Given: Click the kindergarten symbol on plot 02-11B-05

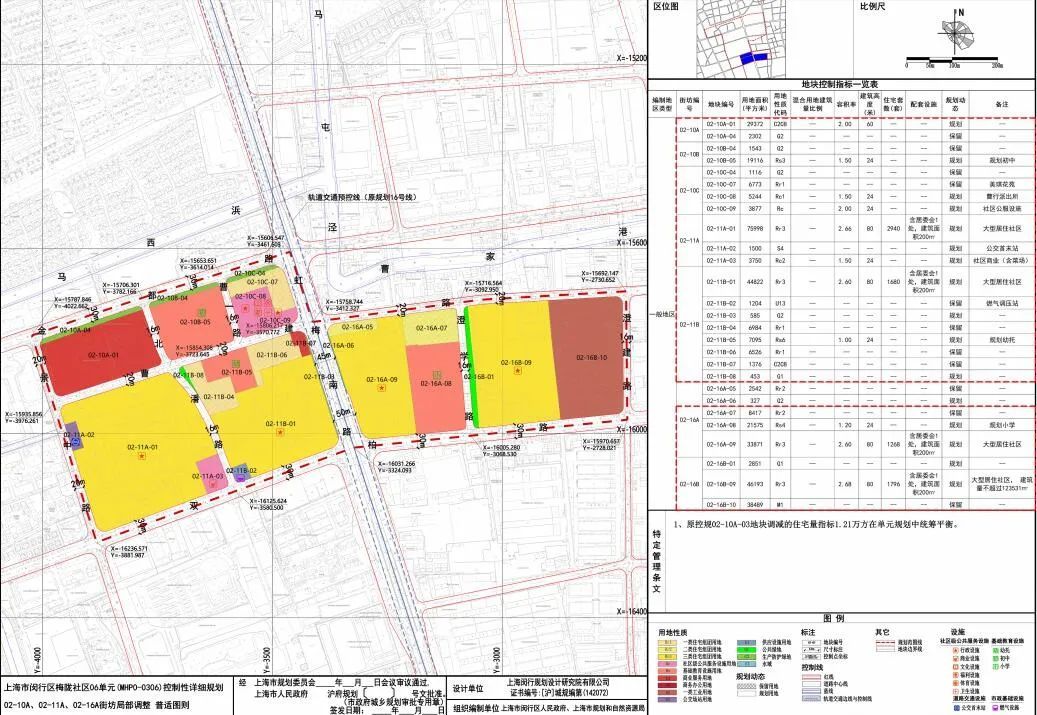Looking at the screenshot, I should (x=236, y=364).
